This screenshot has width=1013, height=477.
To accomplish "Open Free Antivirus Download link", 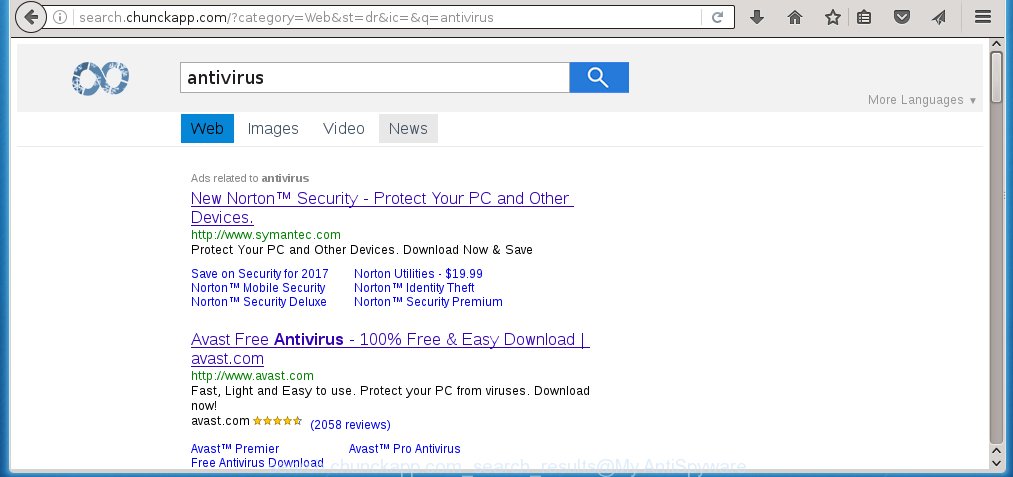I will tap(257, 463).
